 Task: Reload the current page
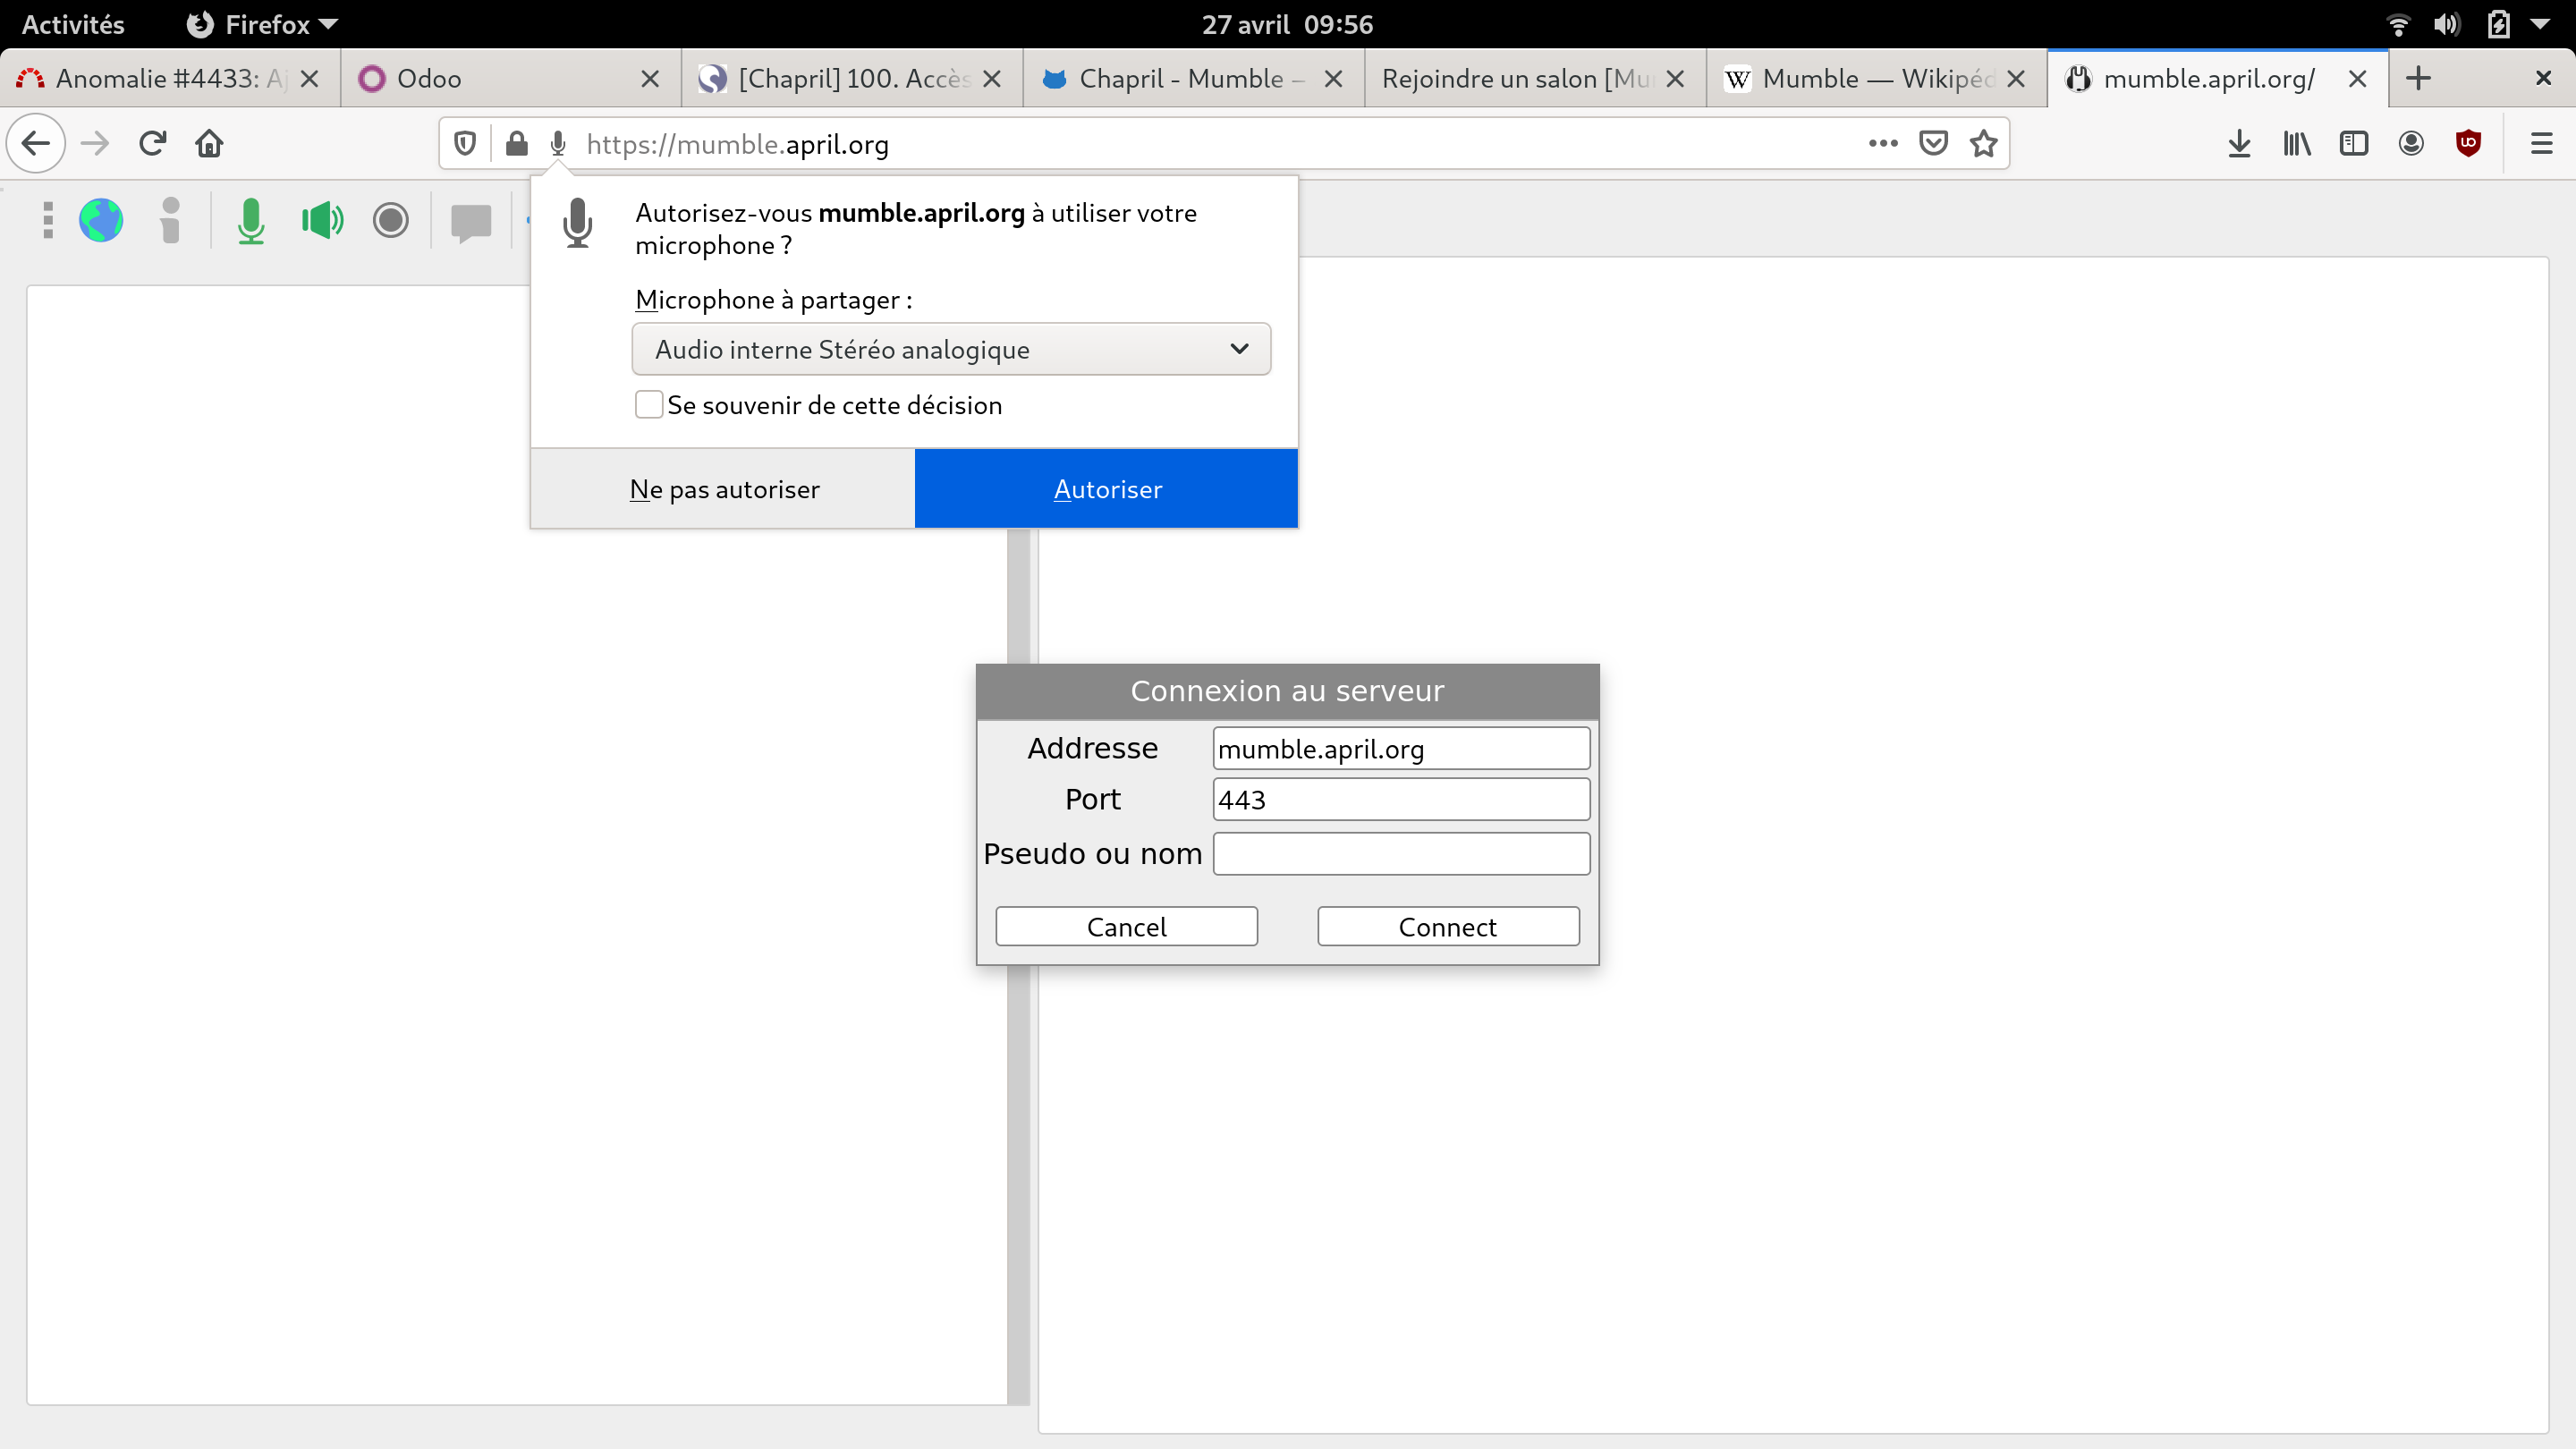click(x=152, y=144)
